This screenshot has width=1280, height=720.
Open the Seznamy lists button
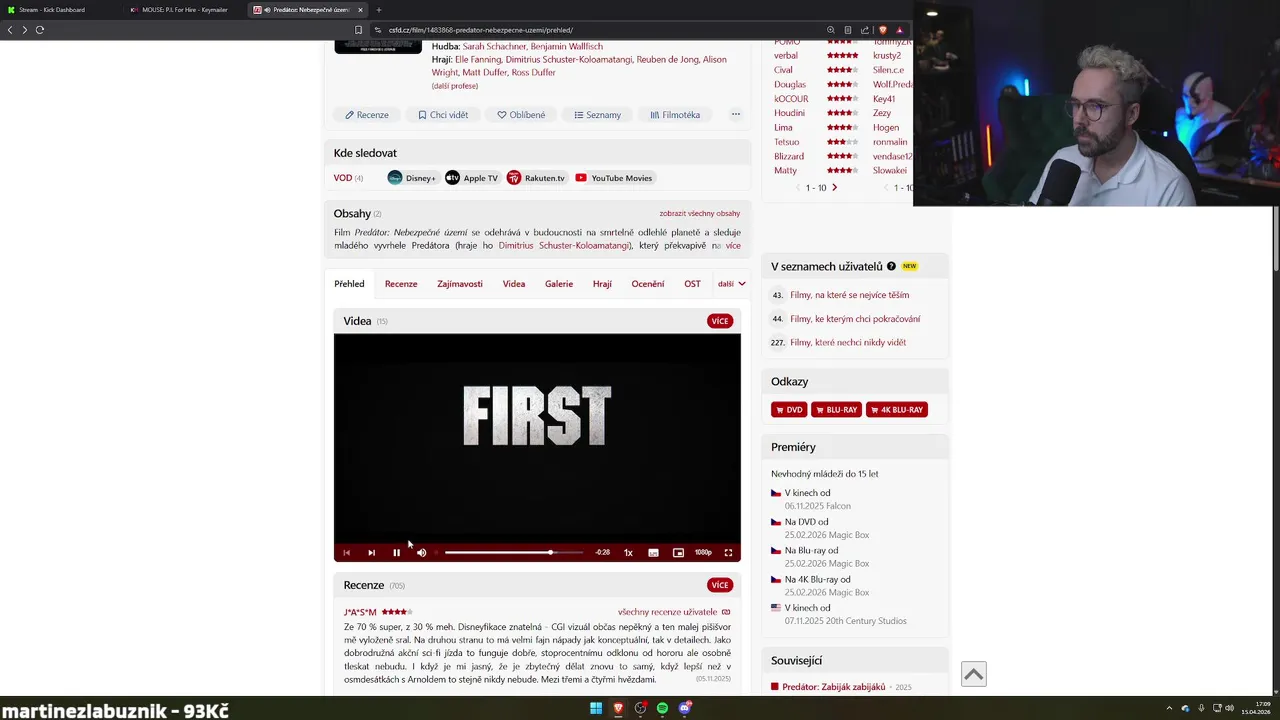click(x=597, y=115)
